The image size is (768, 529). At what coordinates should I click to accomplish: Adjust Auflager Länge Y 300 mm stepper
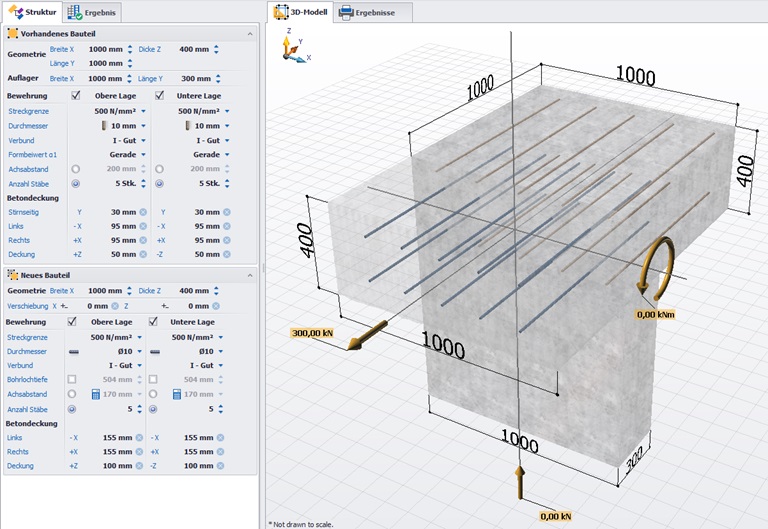(x=218, y=78)
